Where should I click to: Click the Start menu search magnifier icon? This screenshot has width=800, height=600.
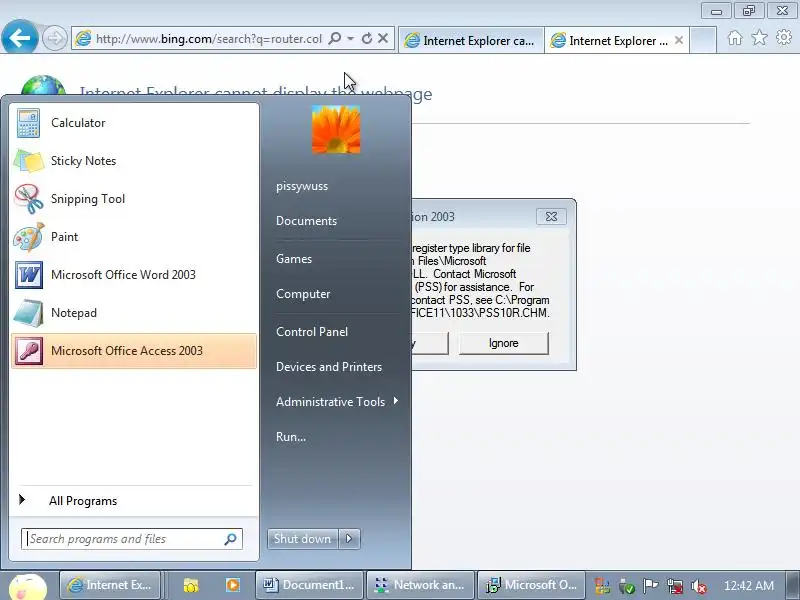[231, 539]
